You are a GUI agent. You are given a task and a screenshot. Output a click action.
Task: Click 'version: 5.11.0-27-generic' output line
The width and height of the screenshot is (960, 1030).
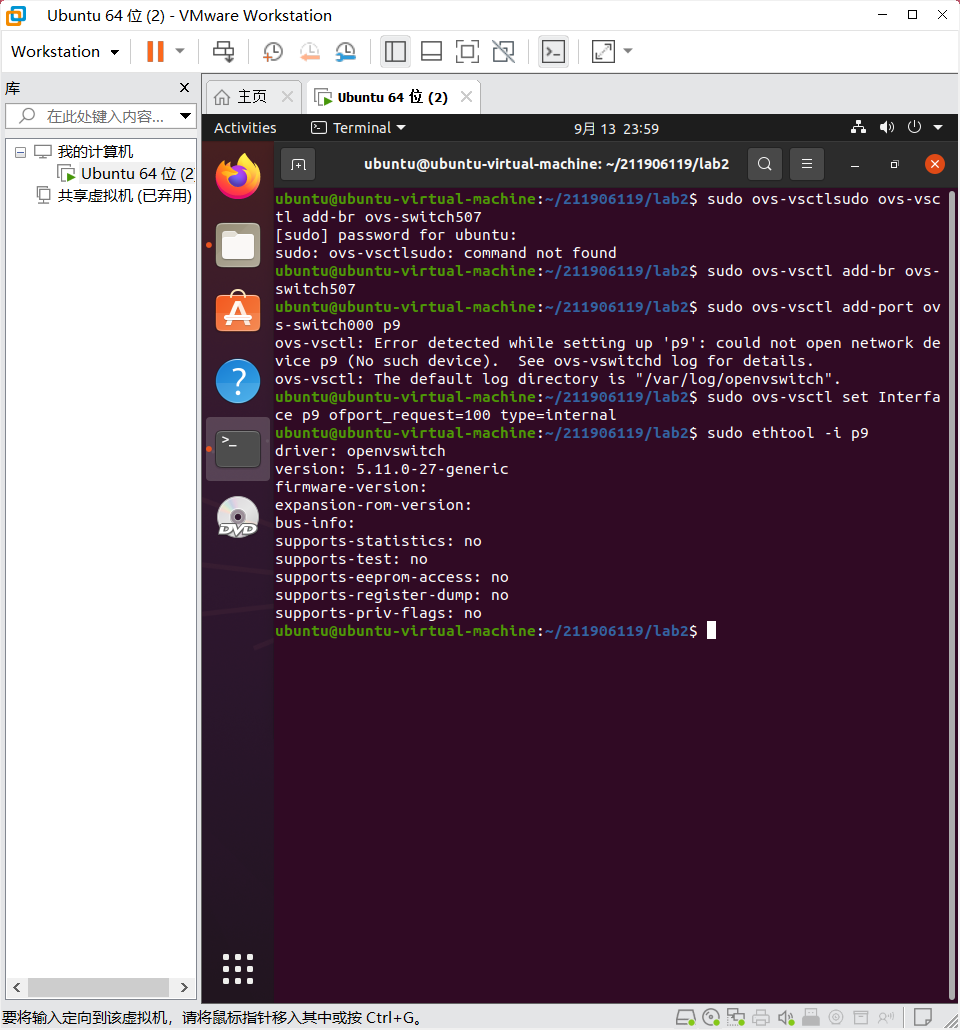coord(392,469)
